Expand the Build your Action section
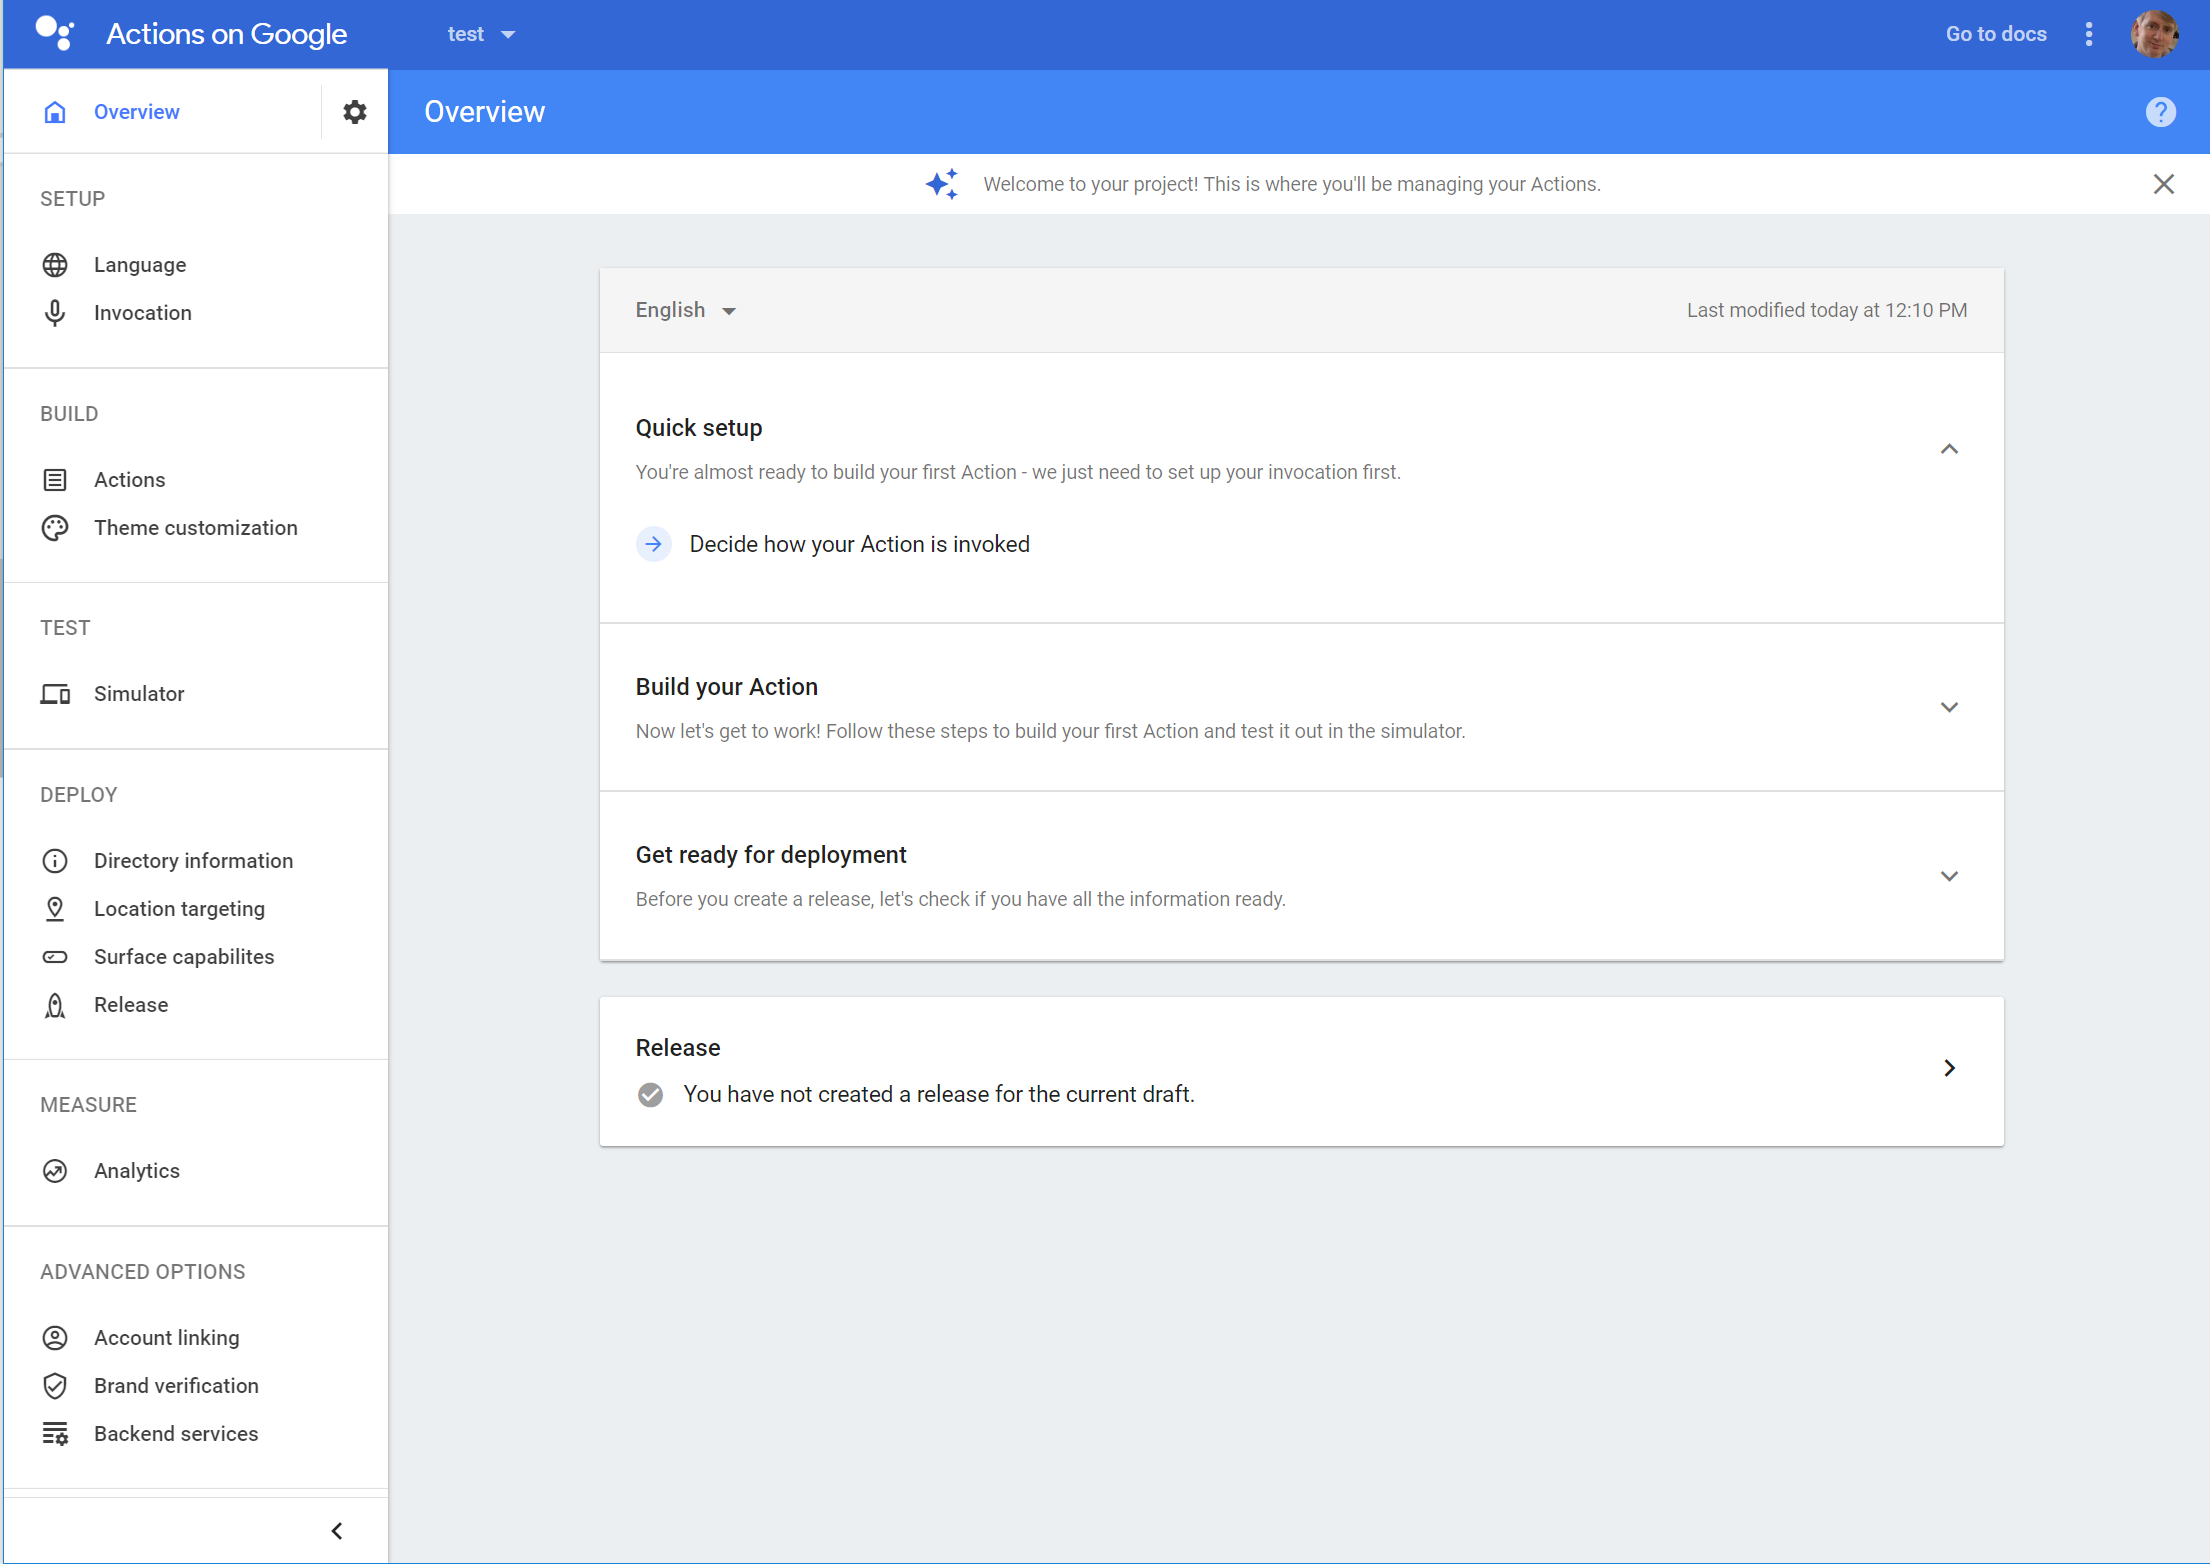This screenshot has width=2210, height=1564. tap(1948, 708)
